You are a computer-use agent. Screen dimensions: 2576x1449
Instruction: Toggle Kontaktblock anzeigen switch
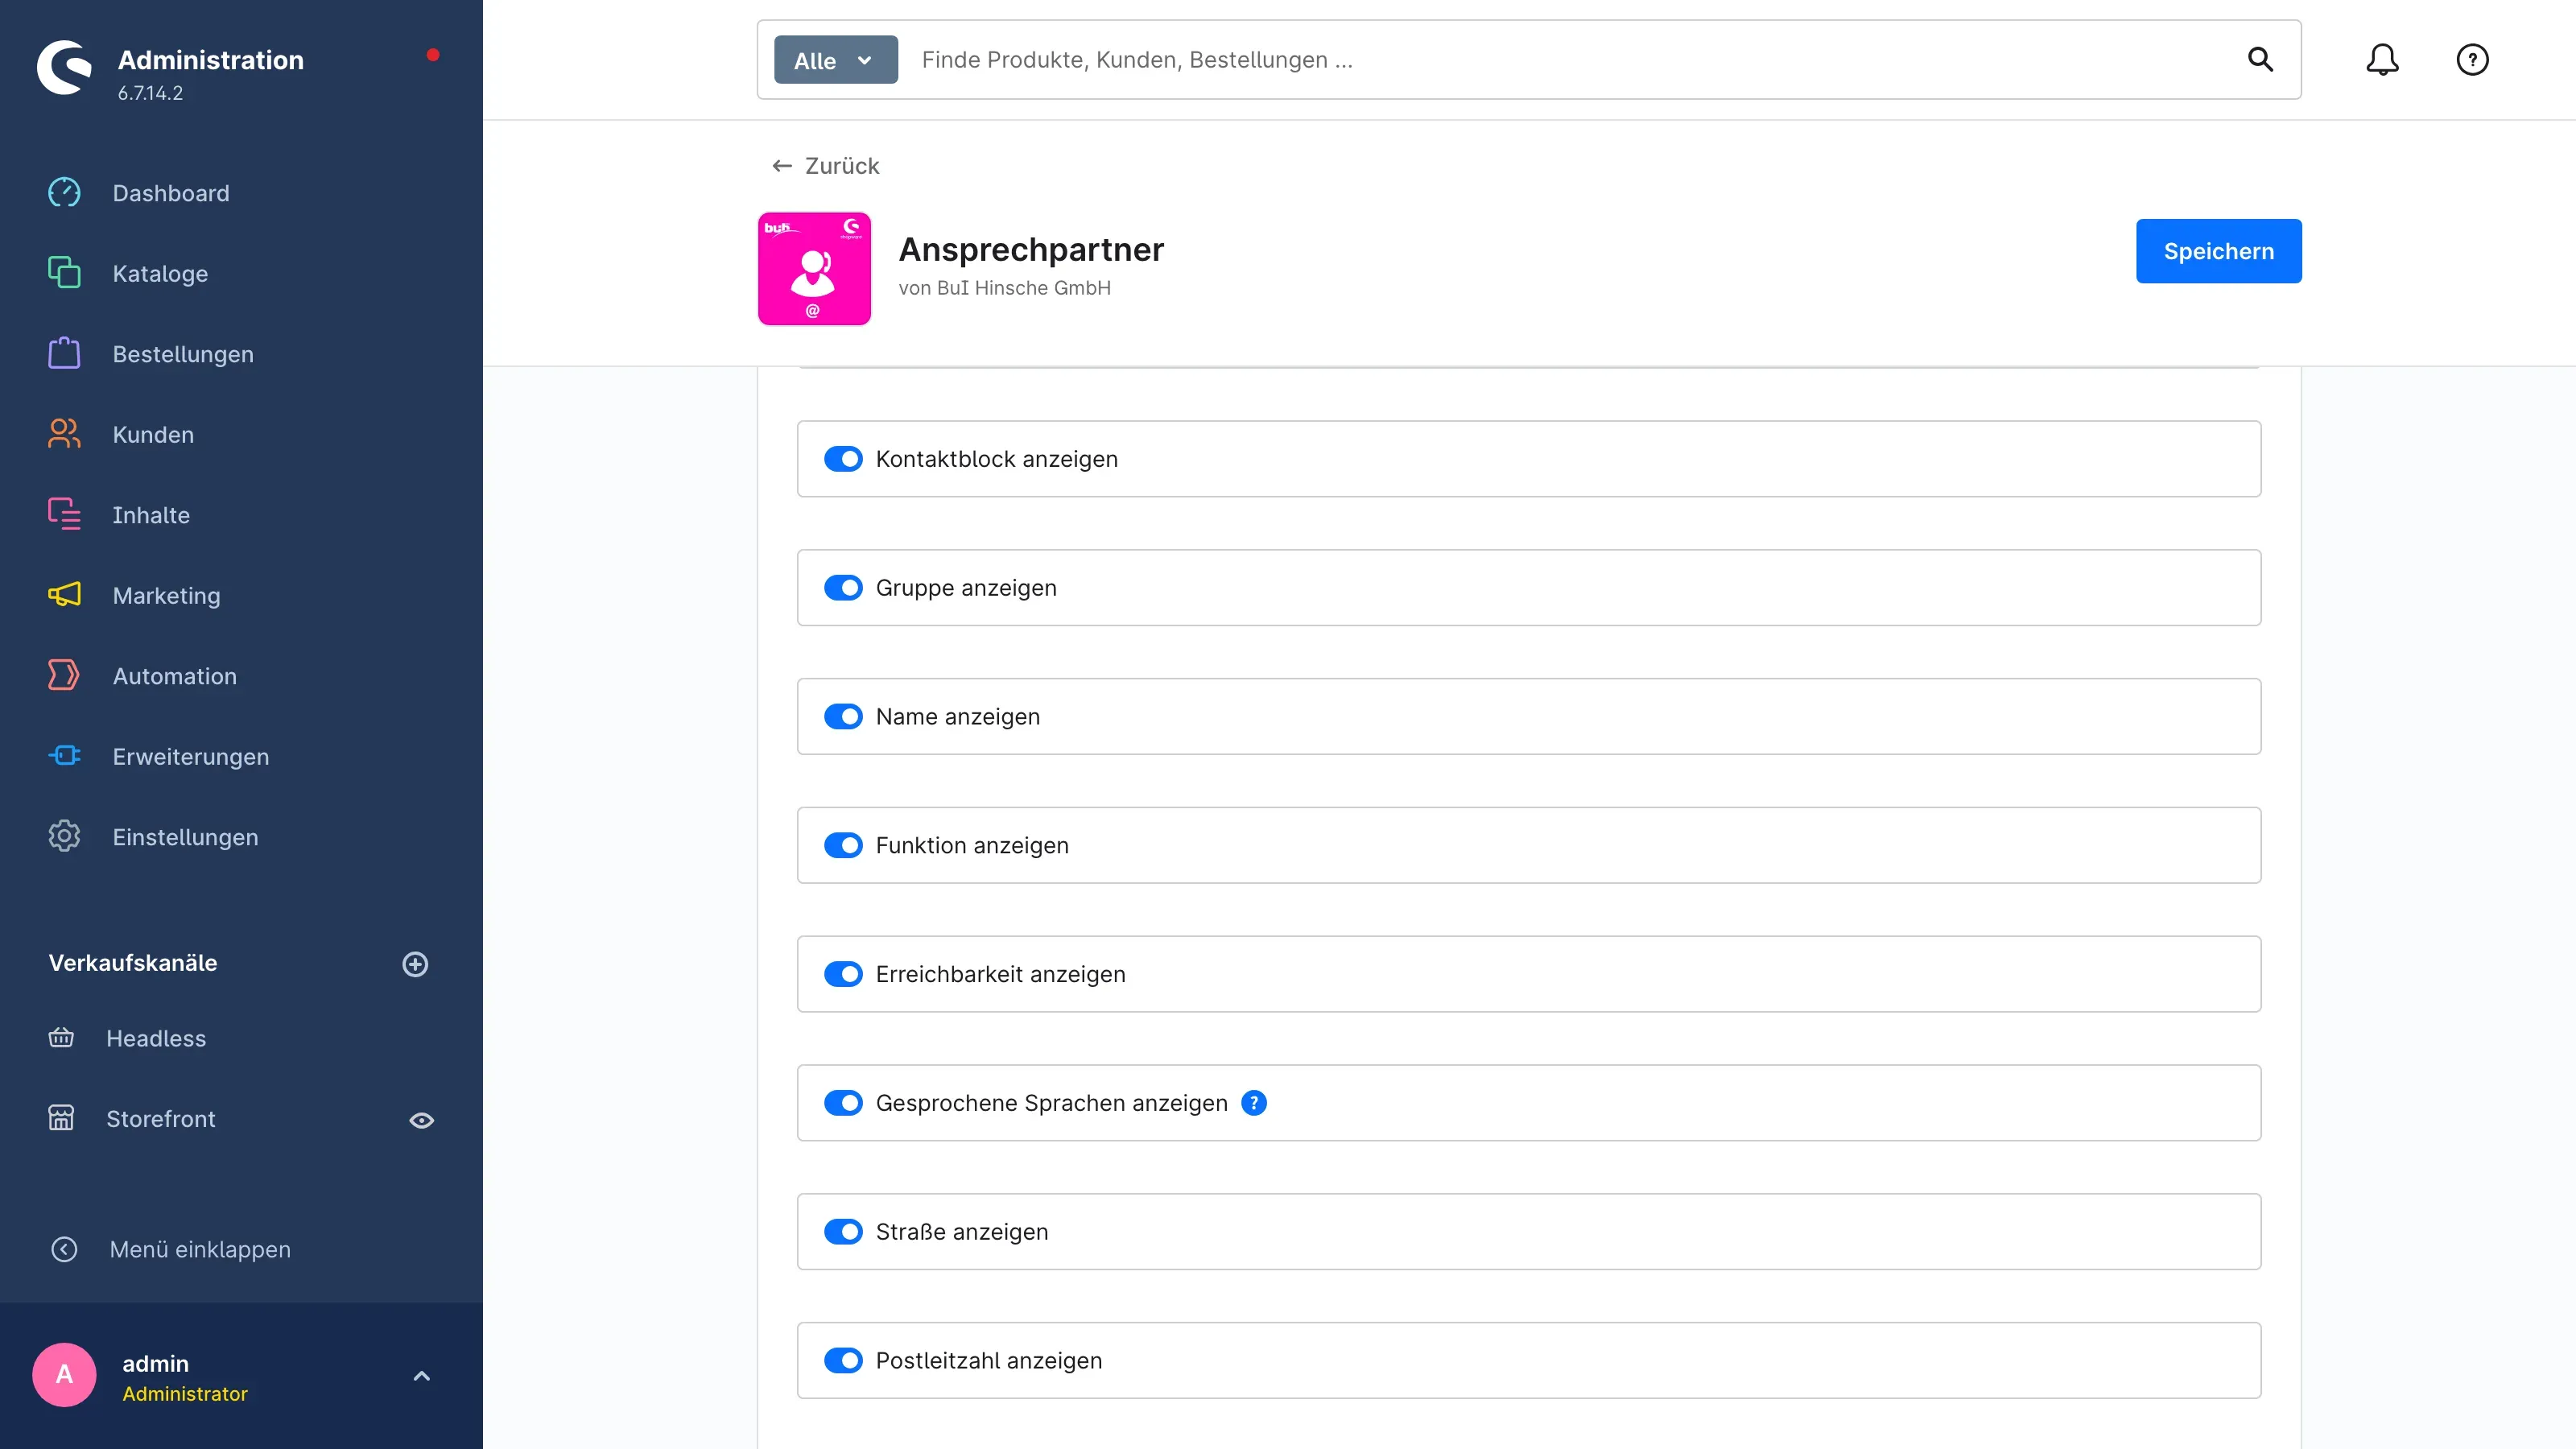[843, 459]
